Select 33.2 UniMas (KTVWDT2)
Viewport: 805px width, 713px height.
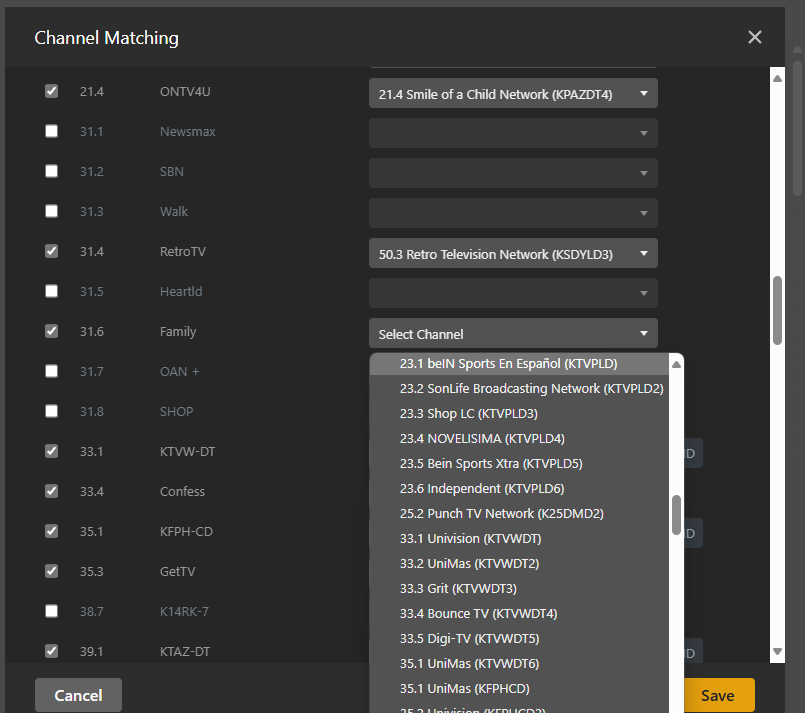[x=519, y=564]
